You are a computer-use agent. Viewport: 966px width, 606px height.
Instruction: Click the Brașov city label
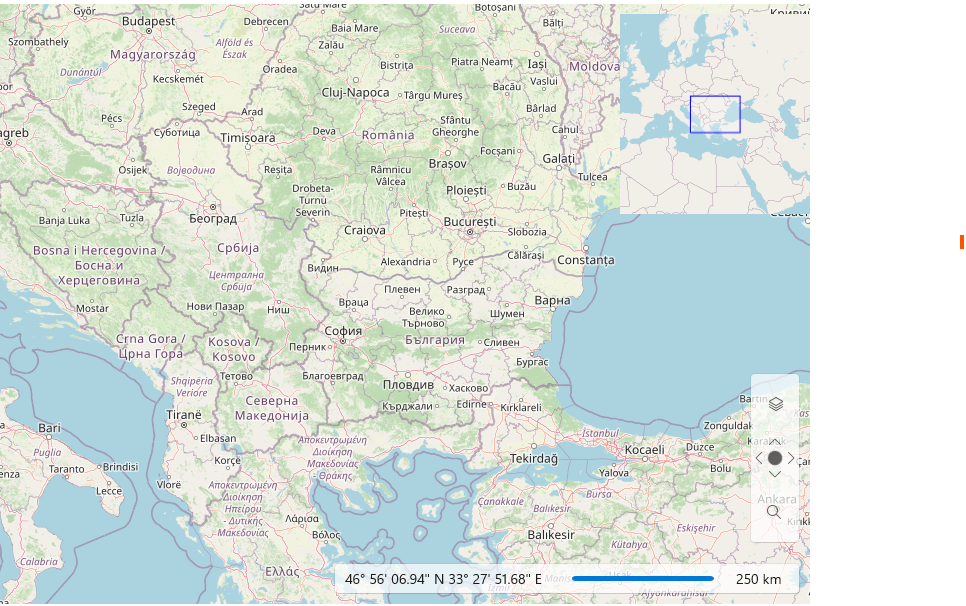[448, 164]
